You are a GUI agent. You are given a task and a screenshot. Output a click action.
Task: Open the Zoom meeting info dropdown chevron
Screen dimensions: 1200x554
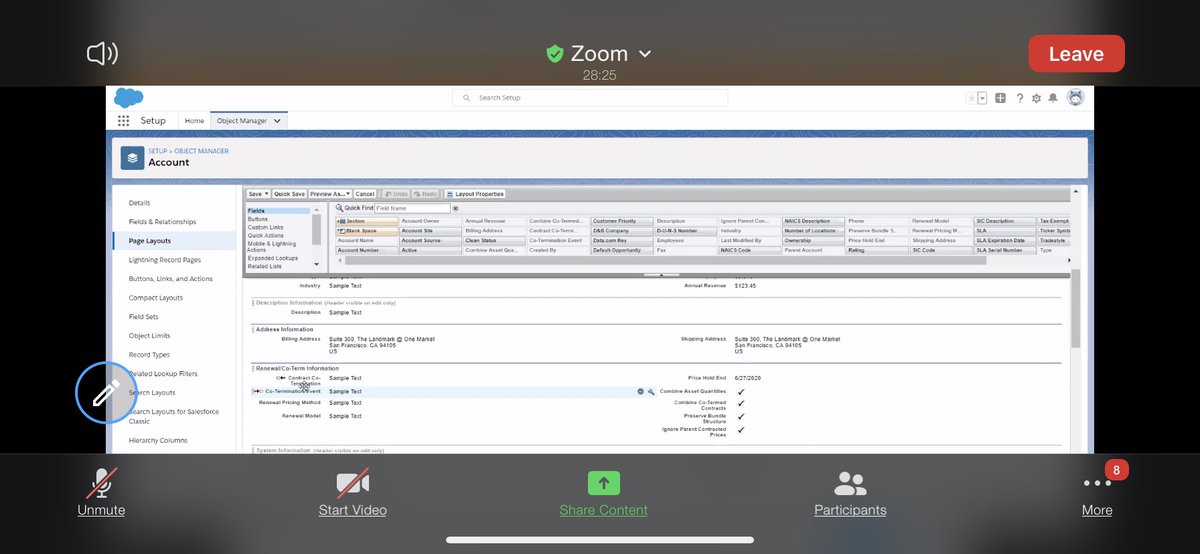[645, 54]
